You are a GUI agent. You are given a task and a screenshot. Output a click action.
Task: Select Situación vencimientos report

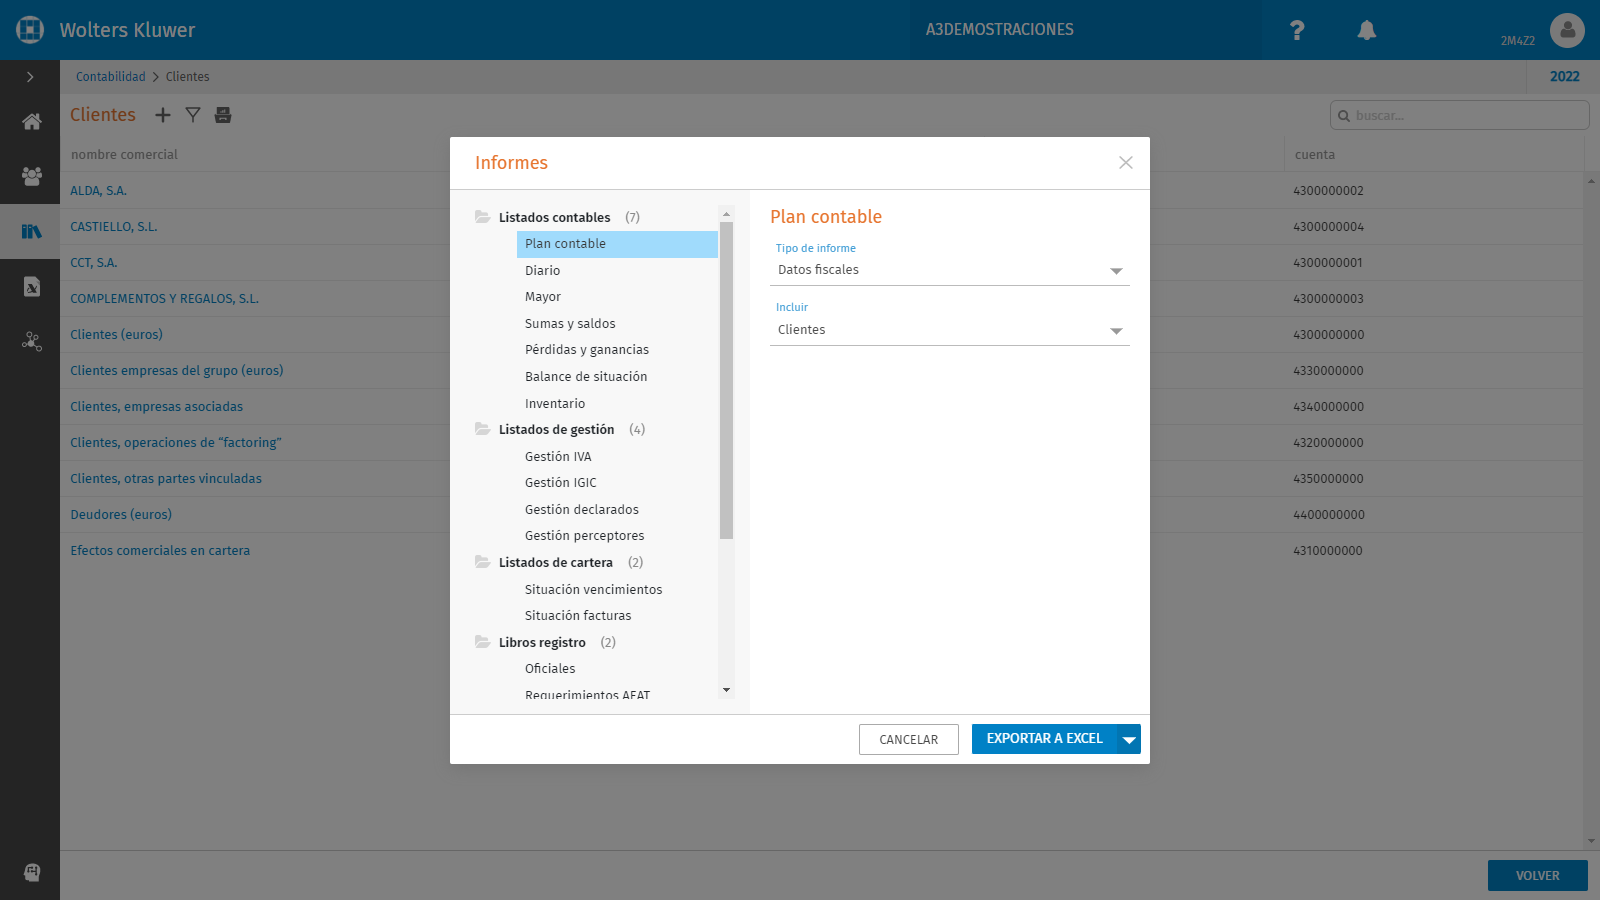[x=593, y=590]
